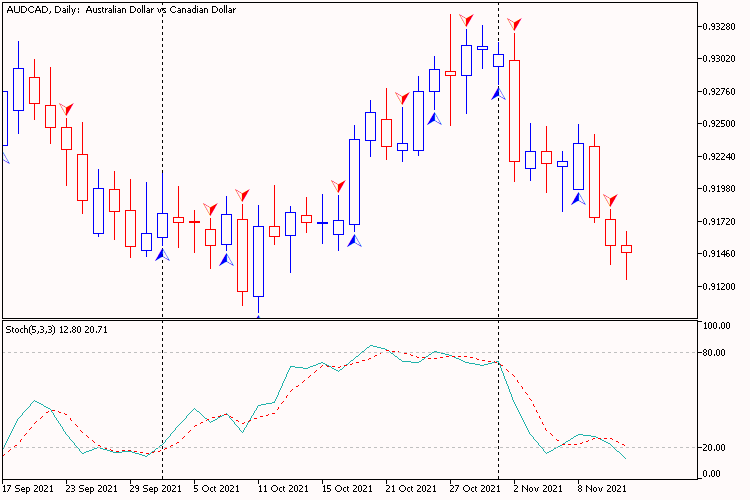
Task: Click the large red candle at 2 Nov 2021
Action: [x=514, y=111]
